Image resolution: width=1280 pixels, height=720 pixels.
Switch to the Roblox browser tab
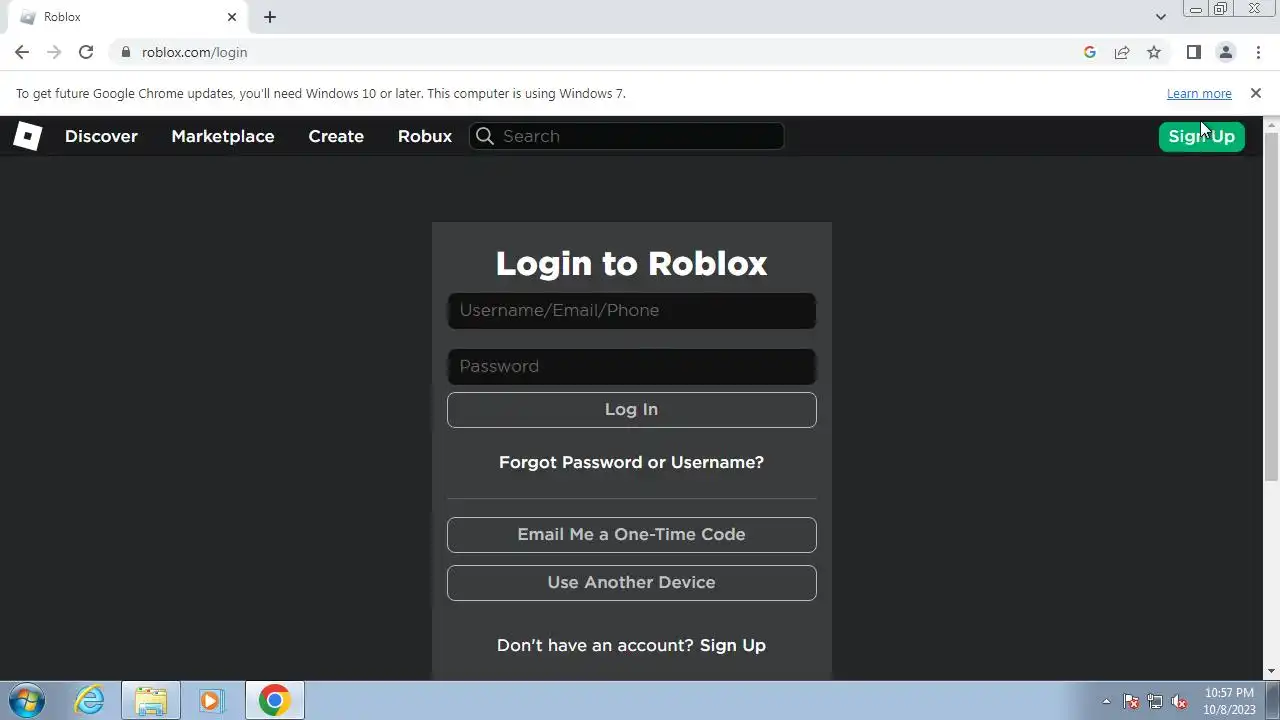(x=129, y=17)
